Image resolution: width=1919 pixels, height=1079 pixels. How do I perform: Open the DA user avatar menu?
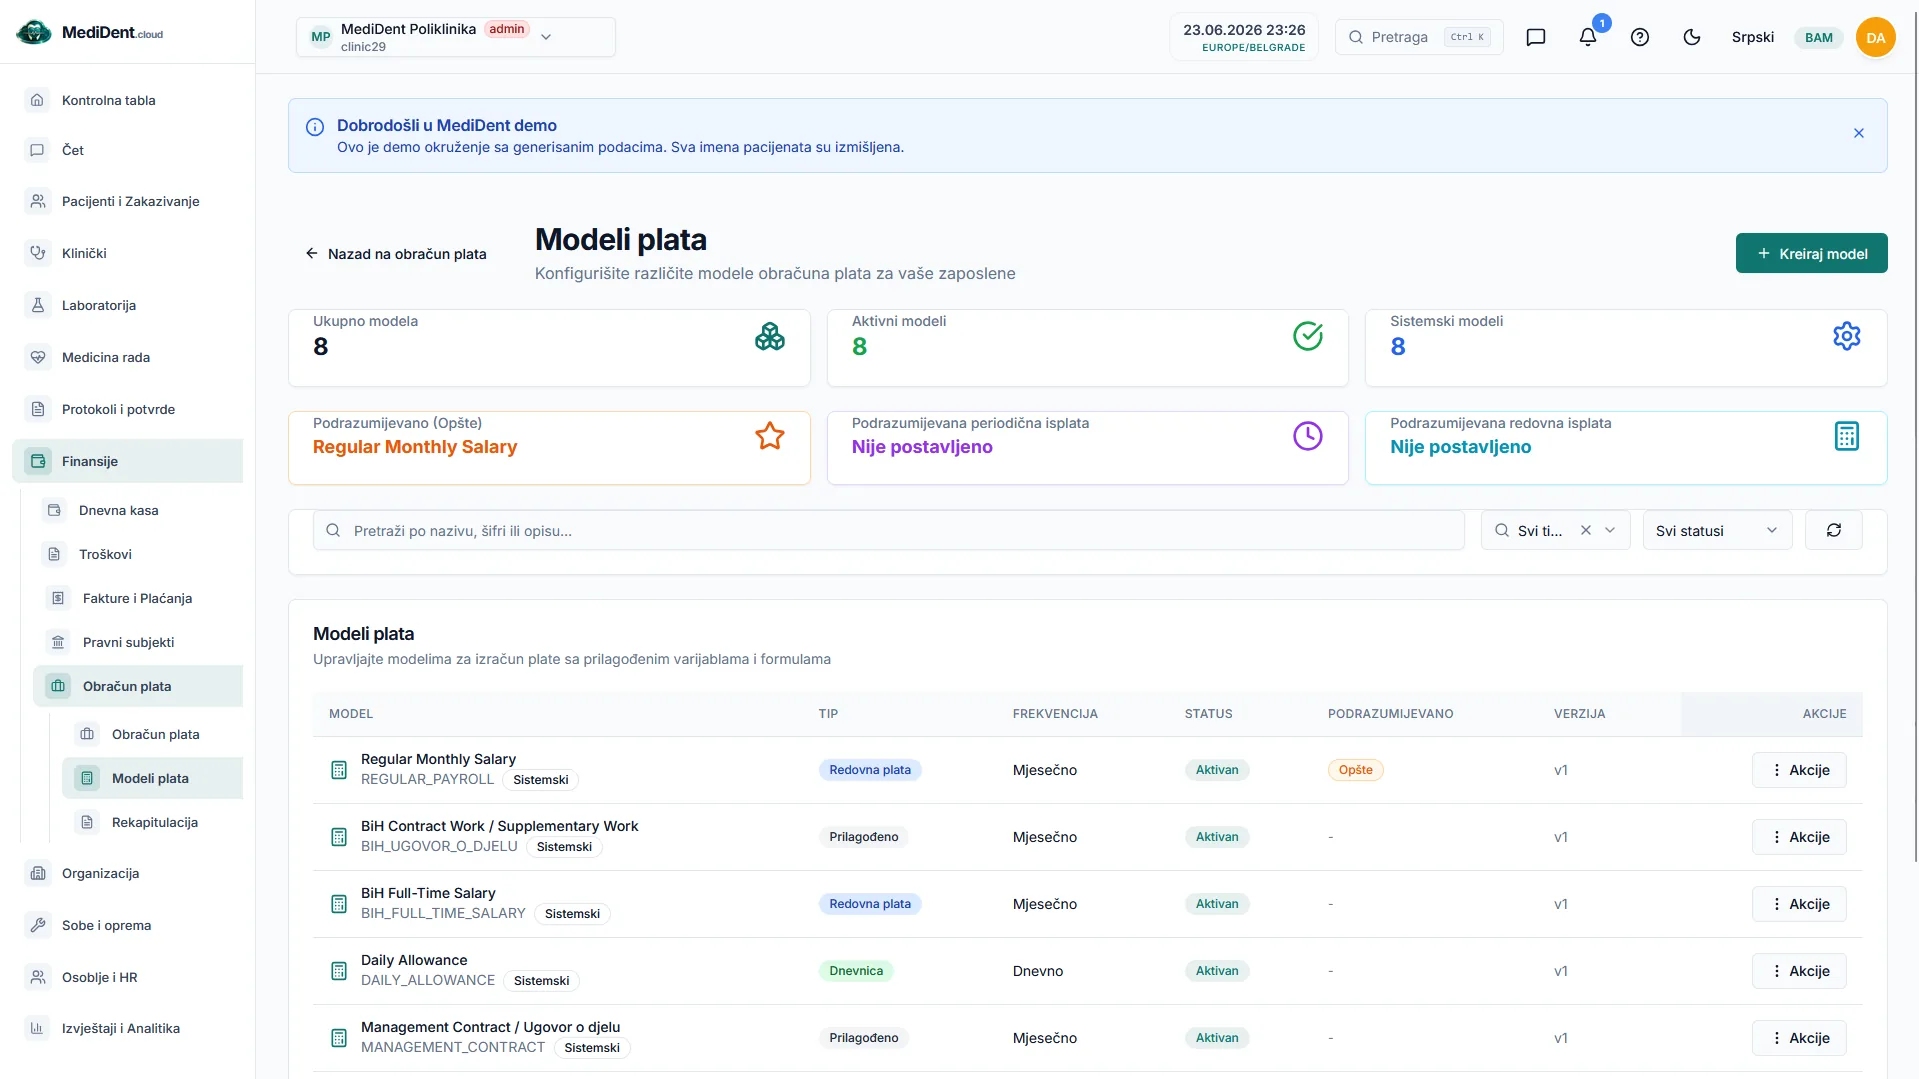coord(1876,37)
